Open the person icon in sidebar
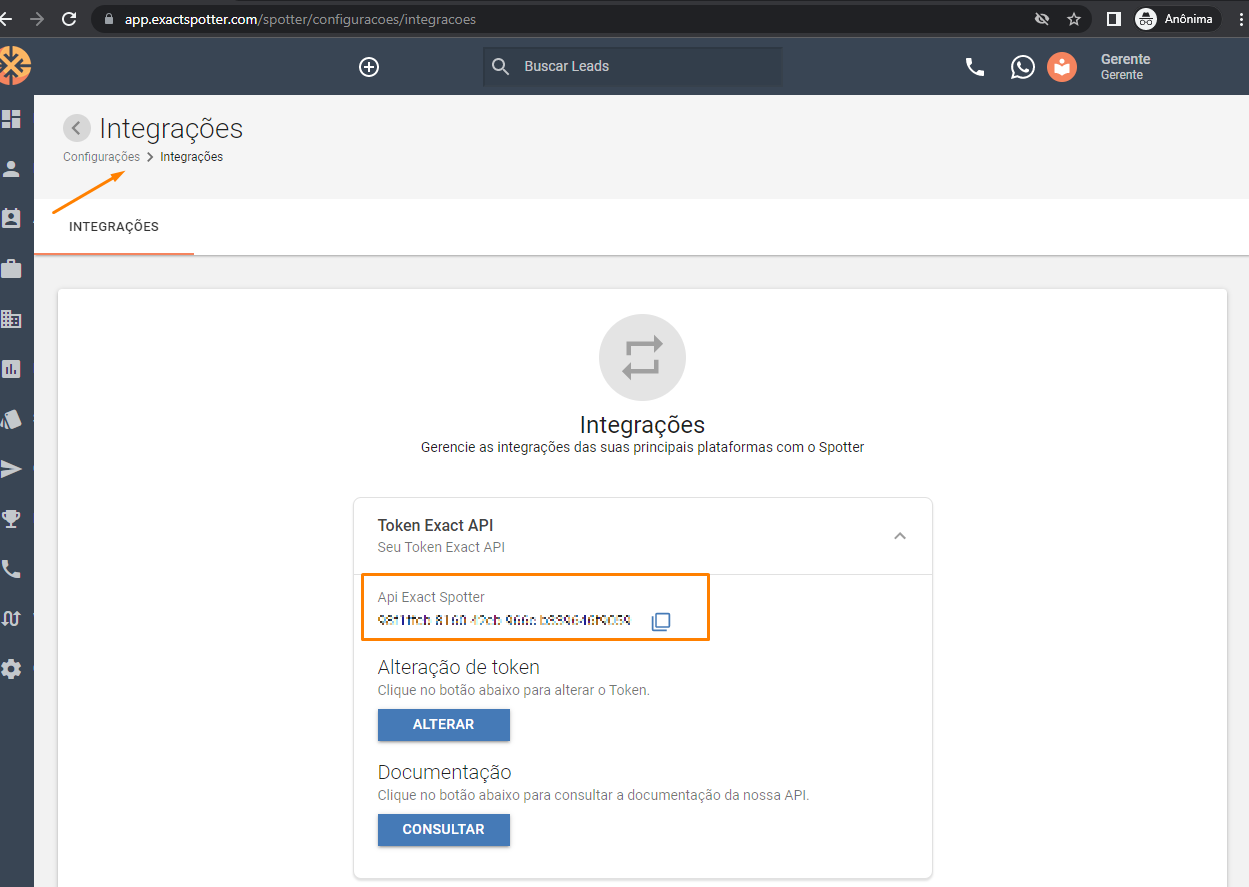The width and height of the screenshot is (1249, 887). (11, 169)
